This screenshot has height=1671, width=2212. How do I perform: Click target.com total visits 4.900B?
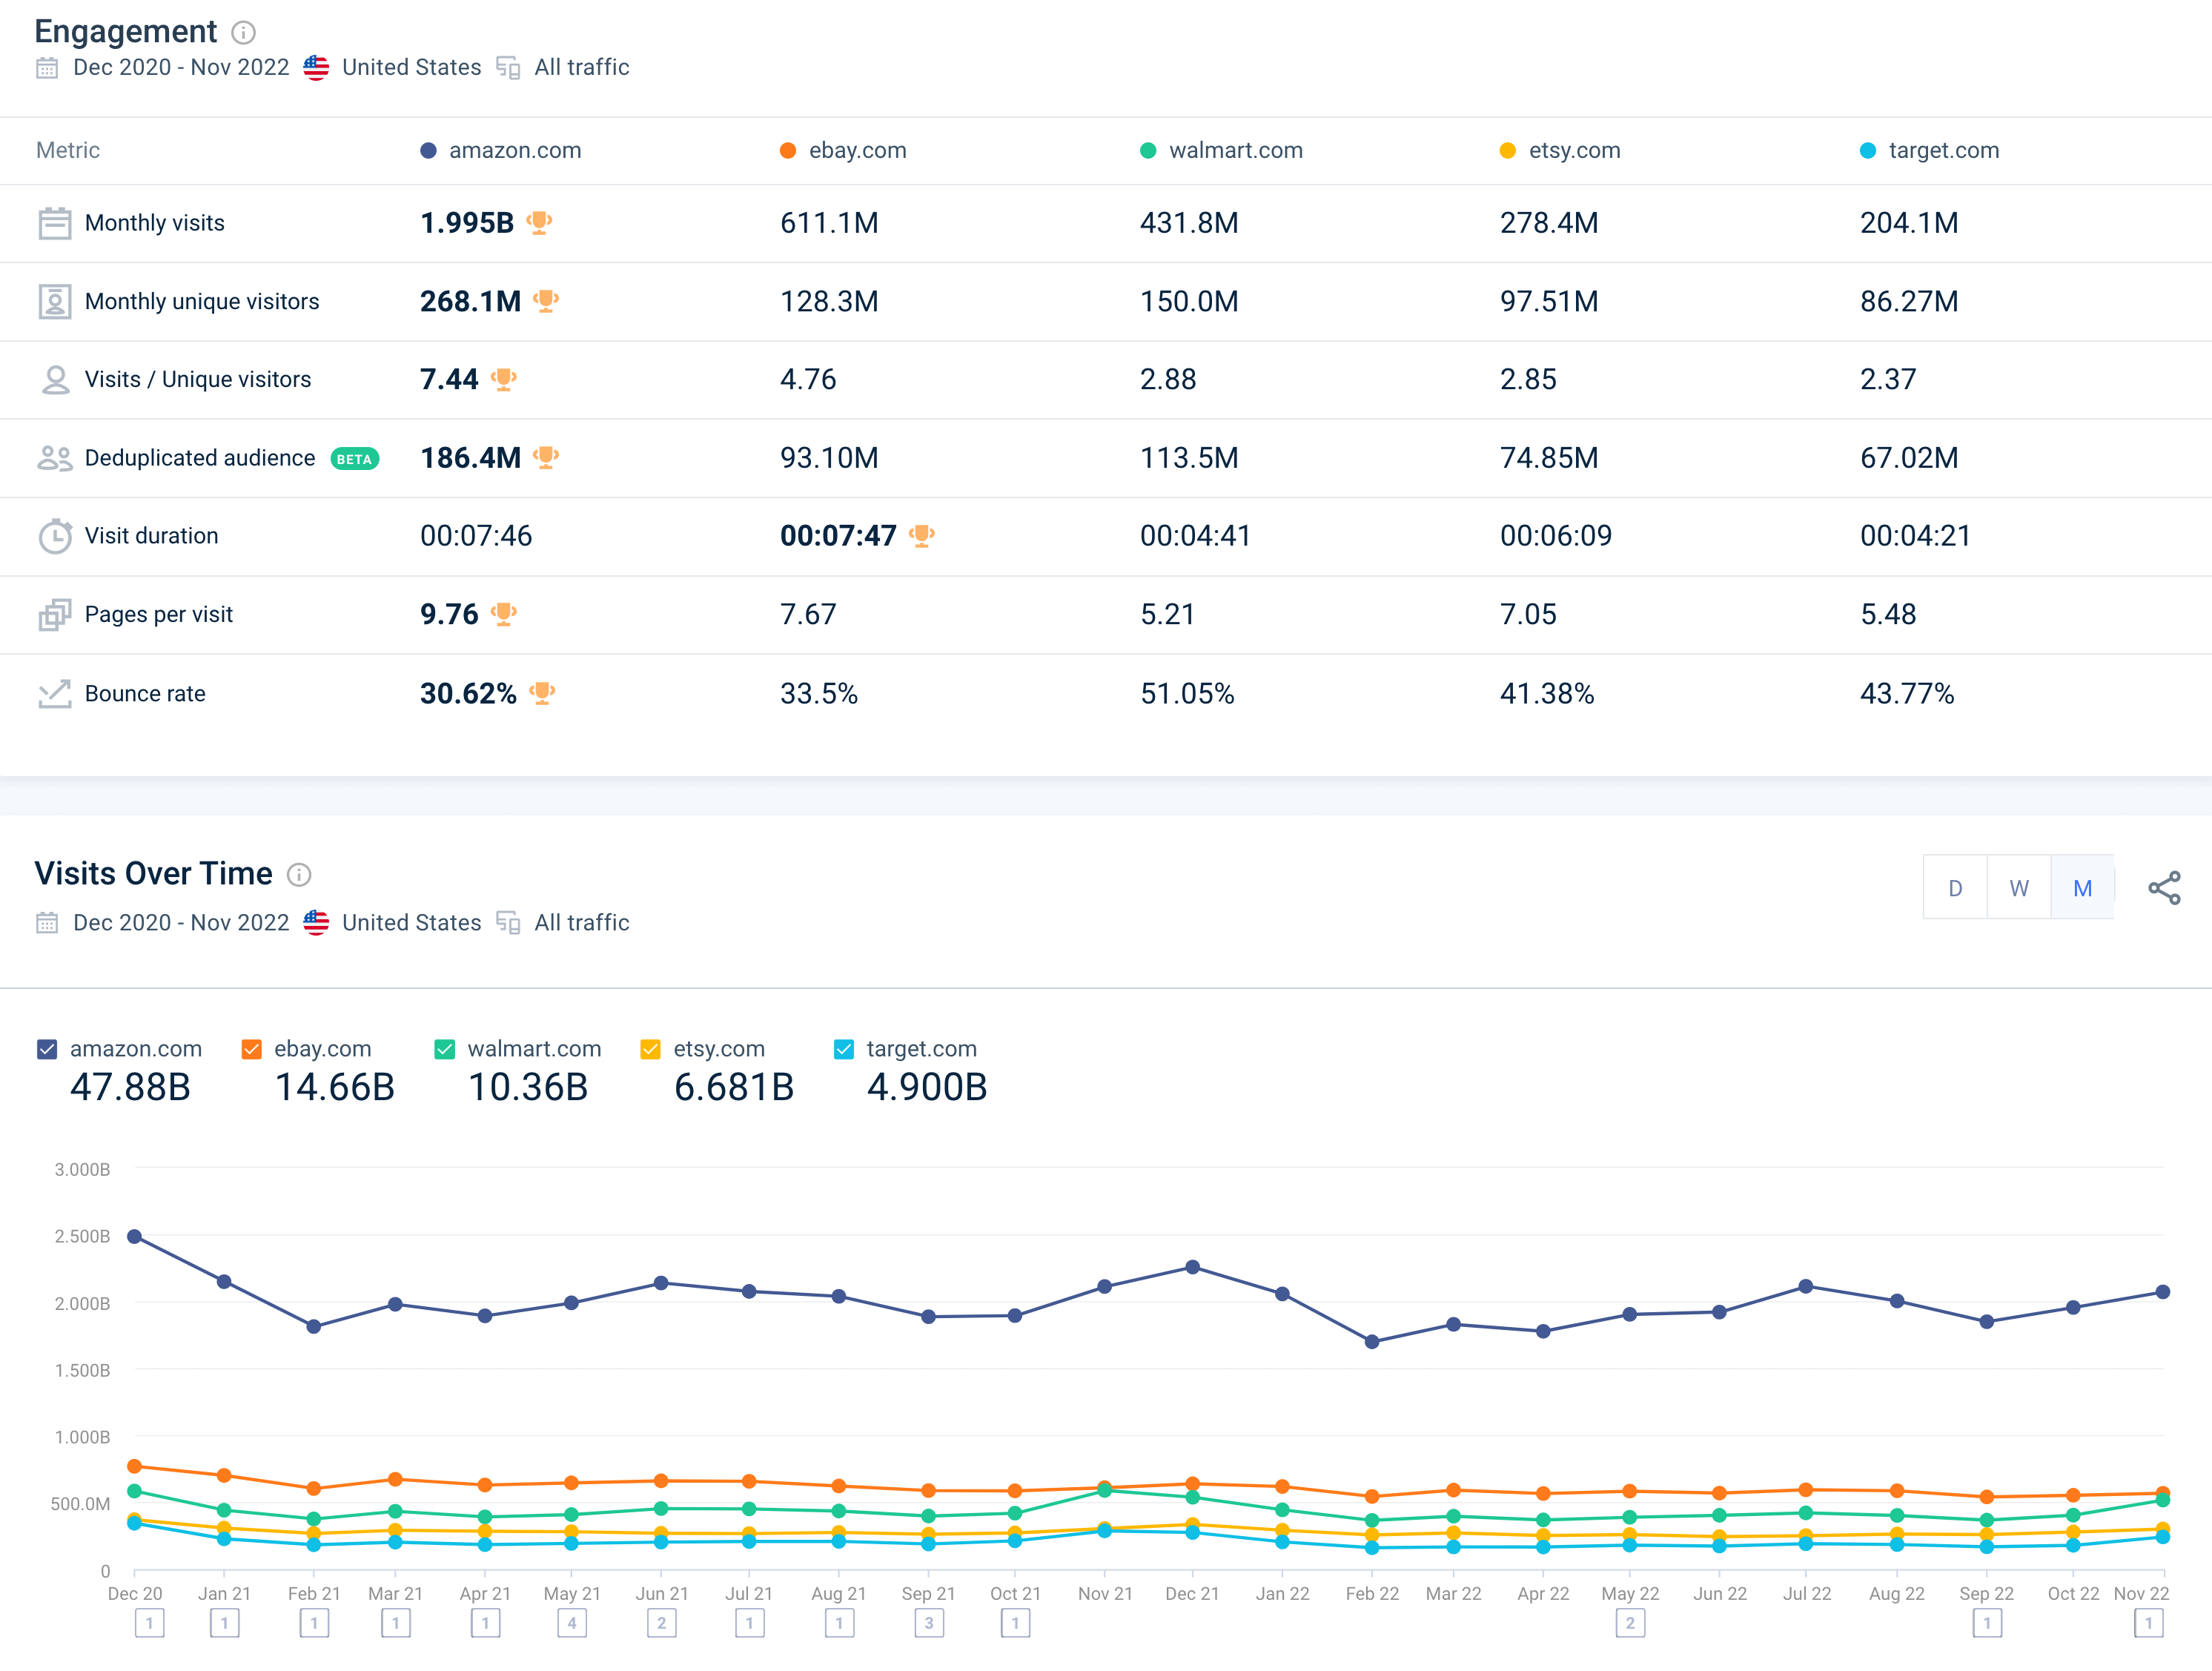coord(927,1087)
